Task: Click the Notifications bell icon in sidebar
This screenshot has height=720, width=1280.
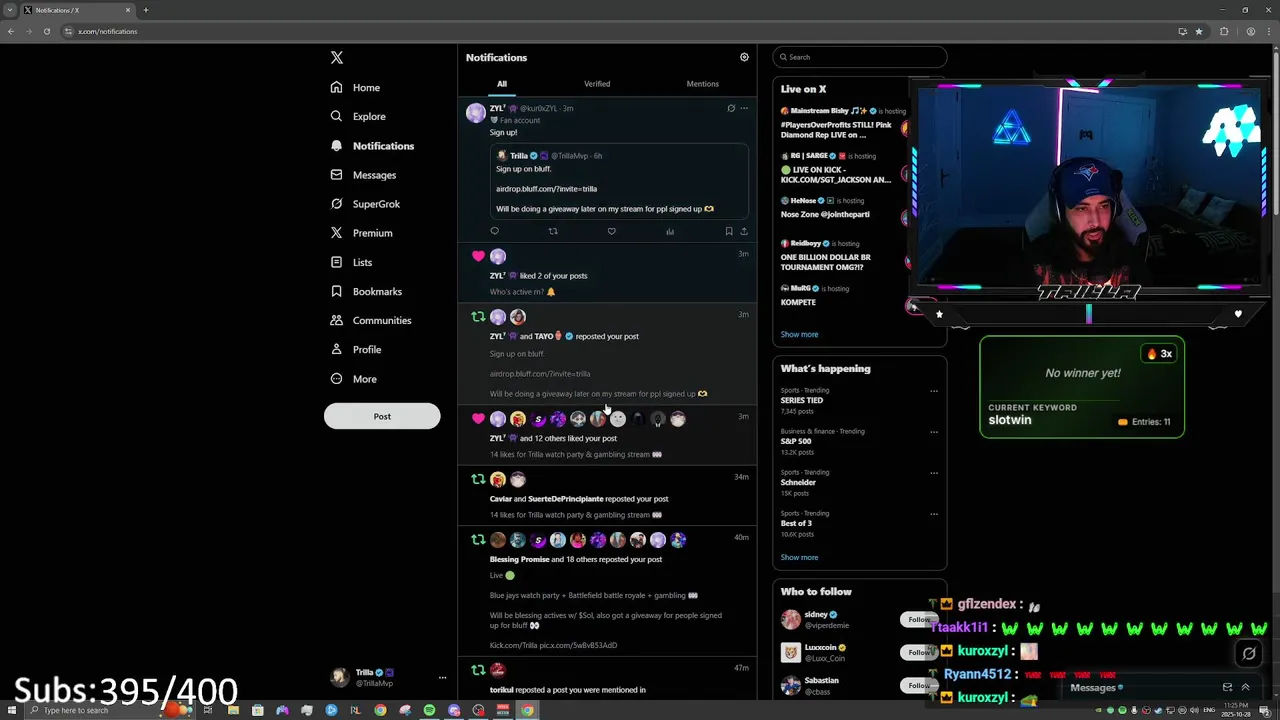Action: coord(337,146)
